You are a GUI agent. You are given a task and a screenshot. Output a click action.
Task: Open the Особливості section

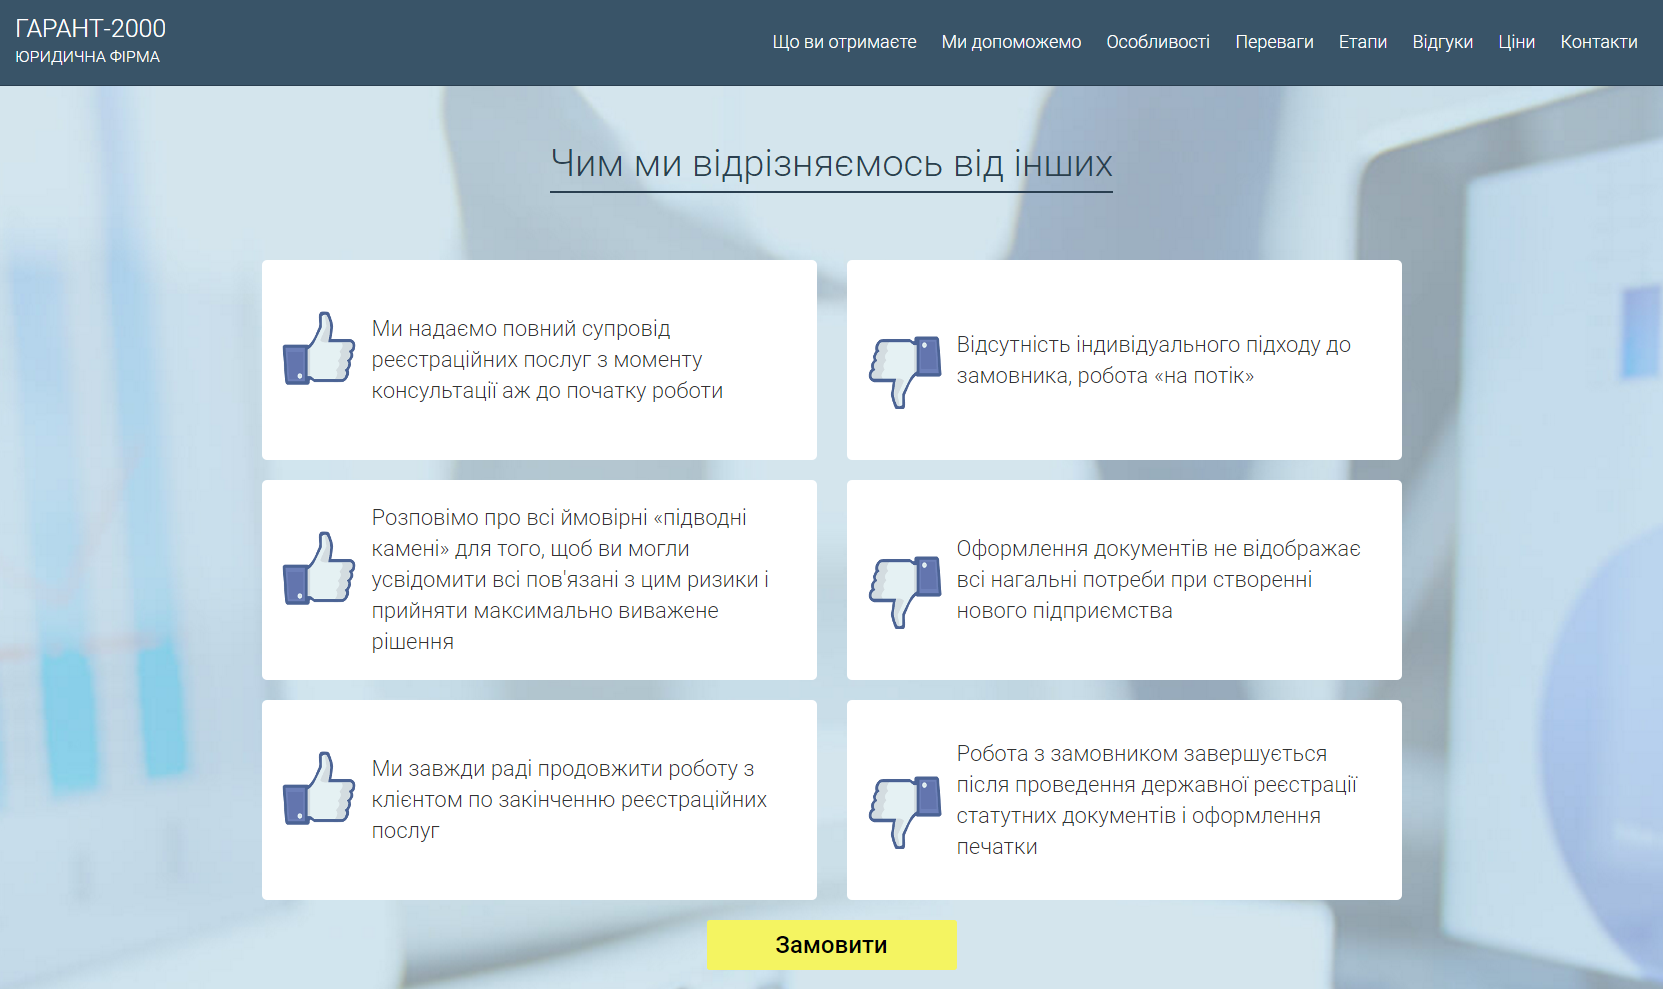click(x=1158, y=42)
